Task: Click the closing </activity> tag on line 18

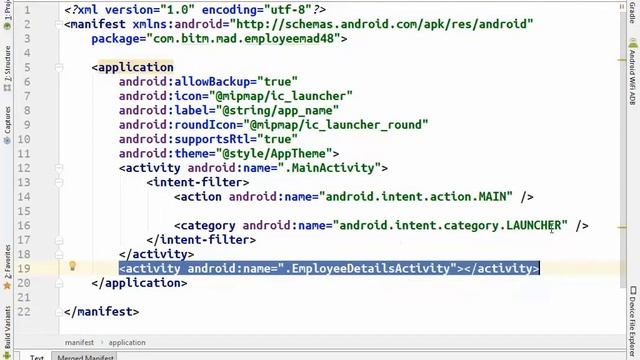Action: point(156,254)
